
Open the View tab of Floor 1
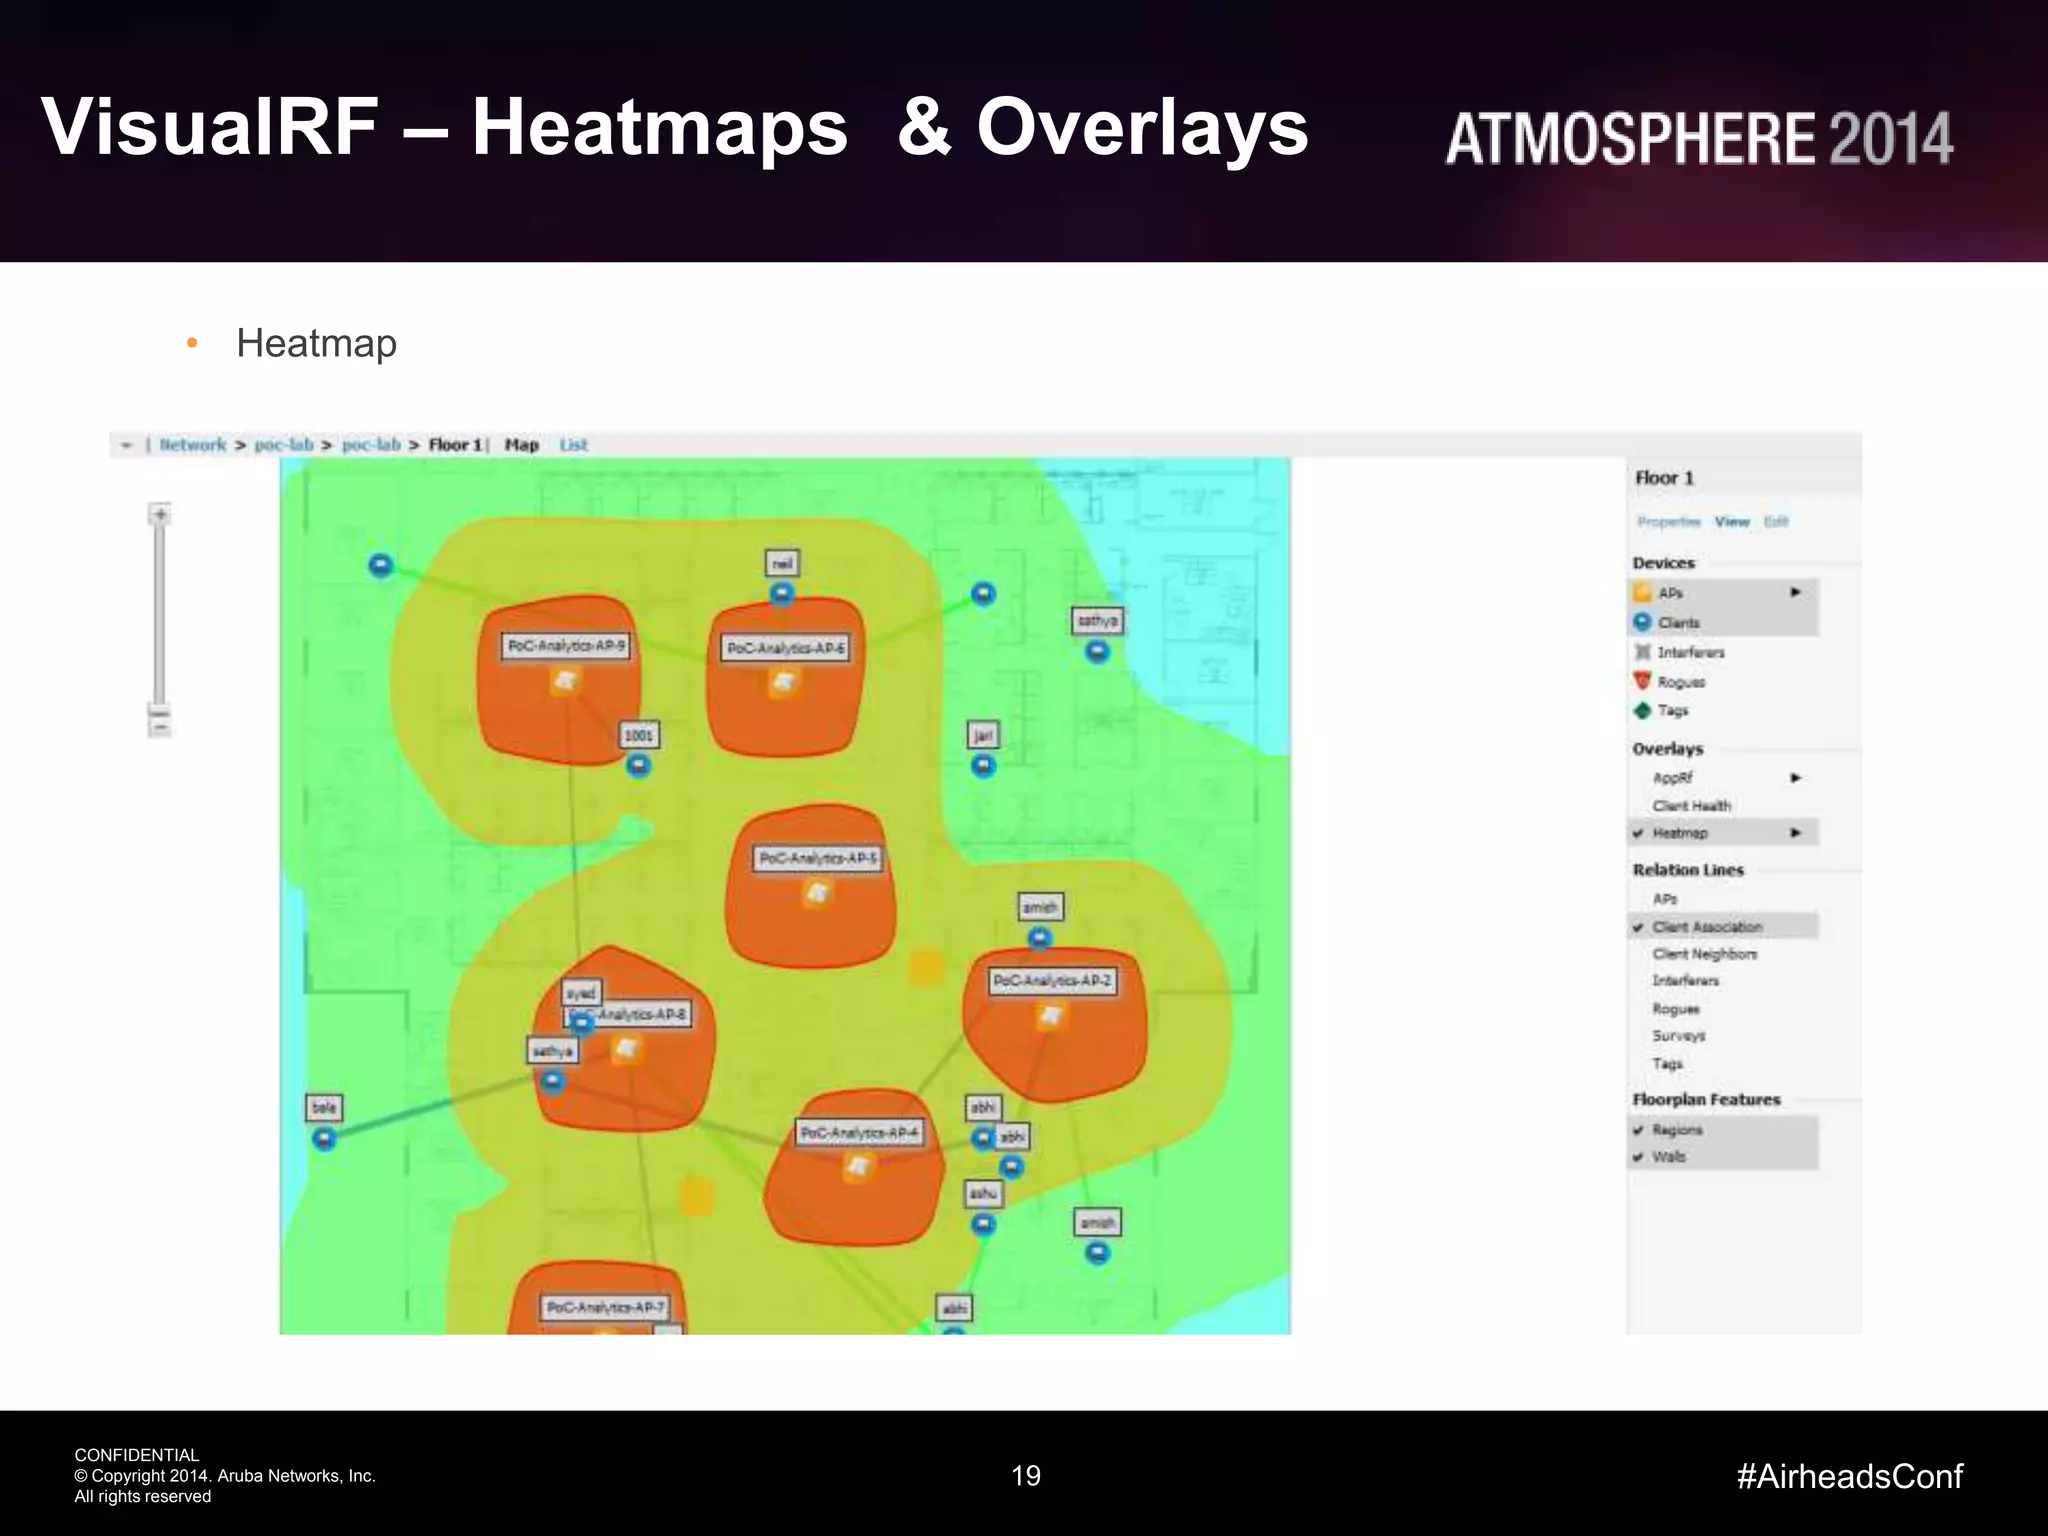click(1732, 522)
